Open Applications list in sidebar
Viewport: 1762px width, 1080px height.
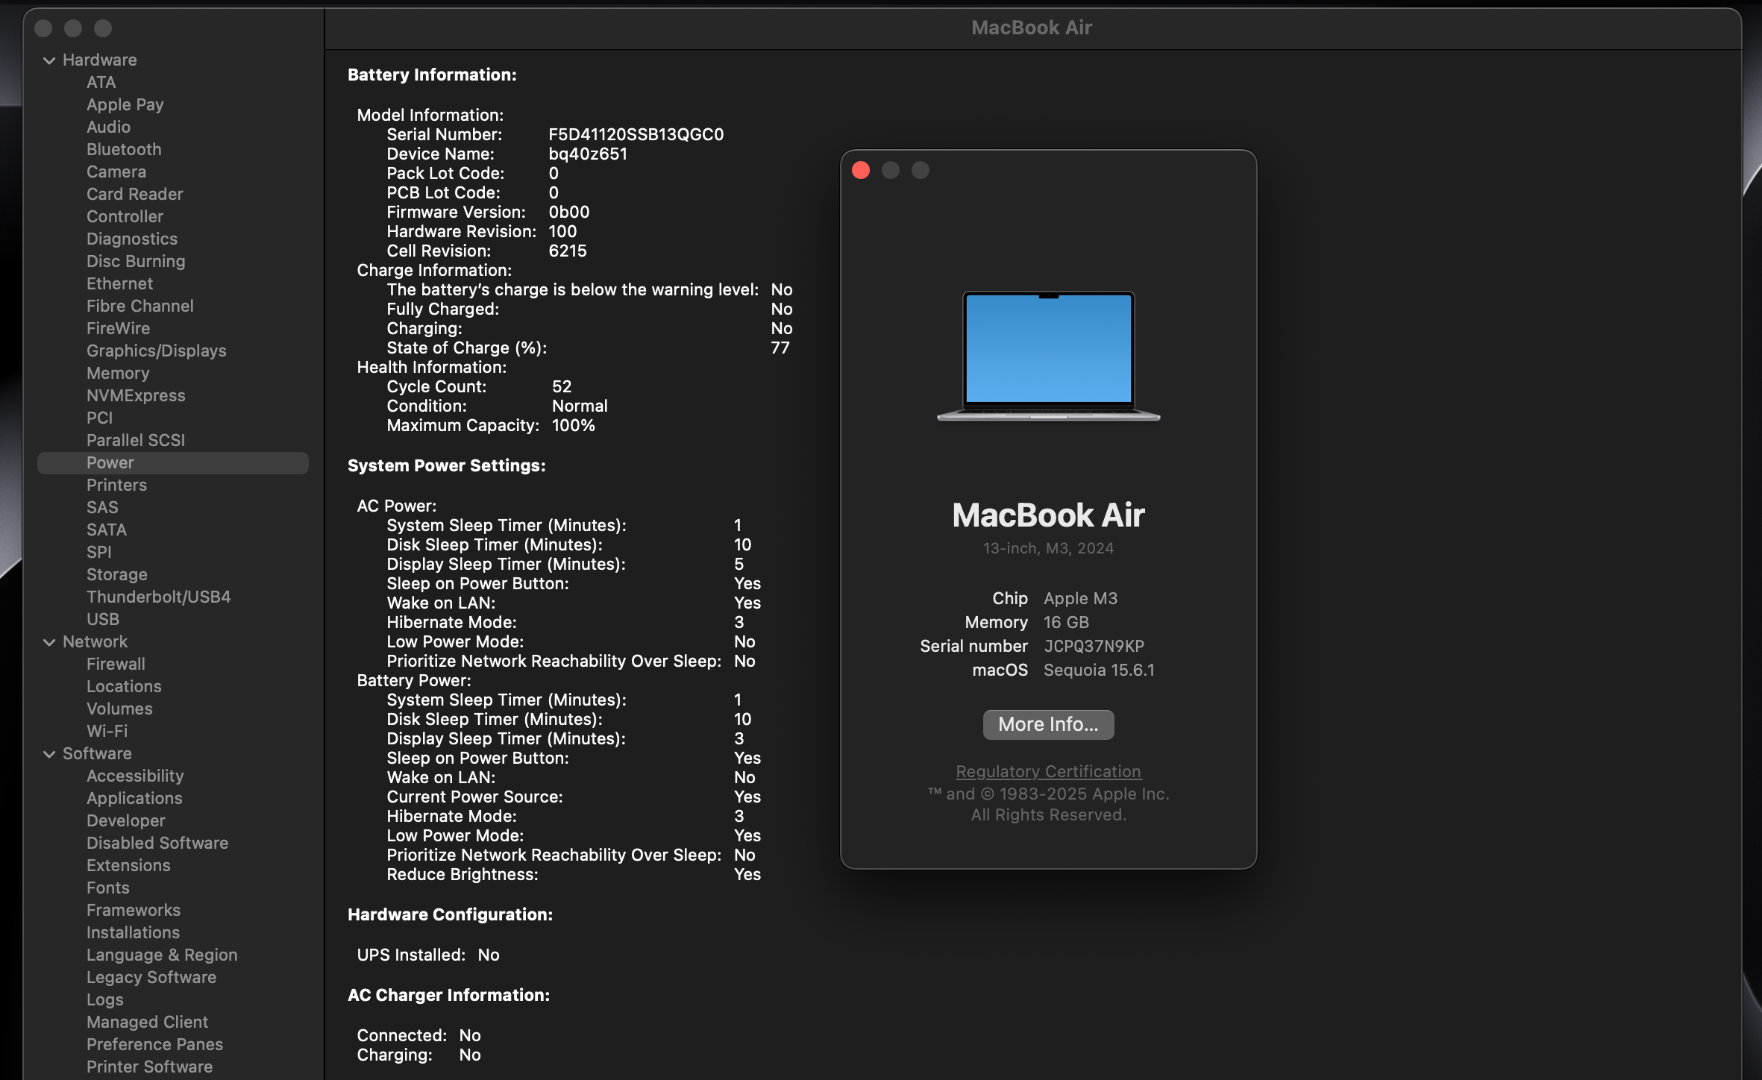coord(135,798)
